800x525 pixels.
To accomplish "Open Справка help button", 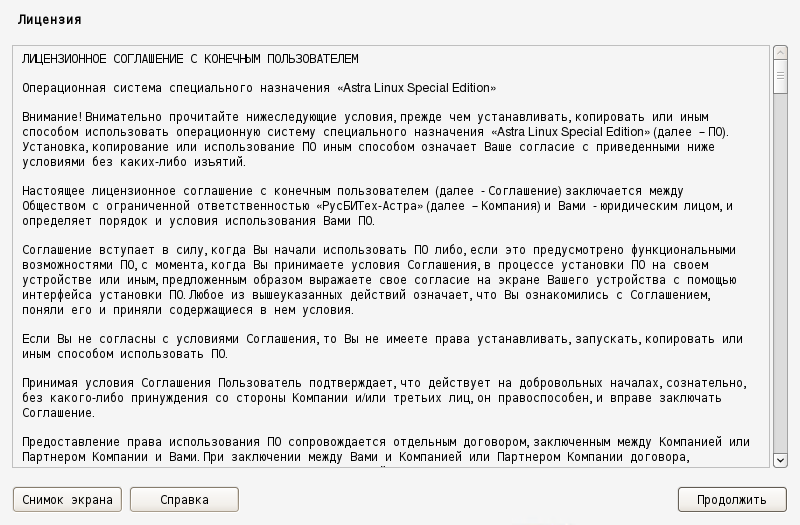I will 184,499.
